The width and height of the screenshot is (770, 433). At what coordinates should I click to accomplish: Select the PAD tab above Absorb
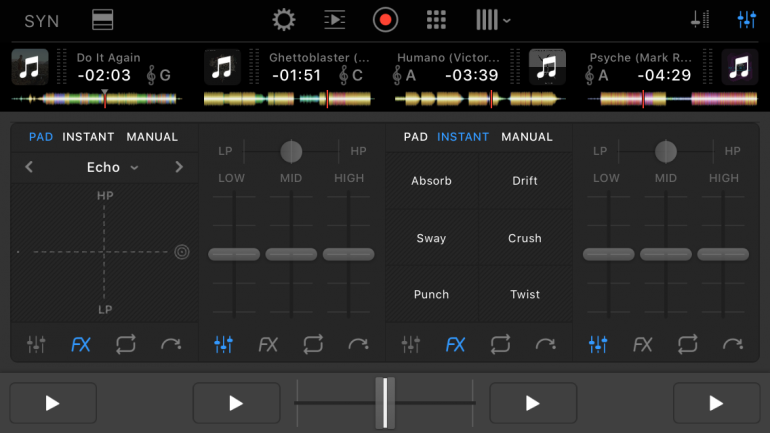[x=416, y=137]
